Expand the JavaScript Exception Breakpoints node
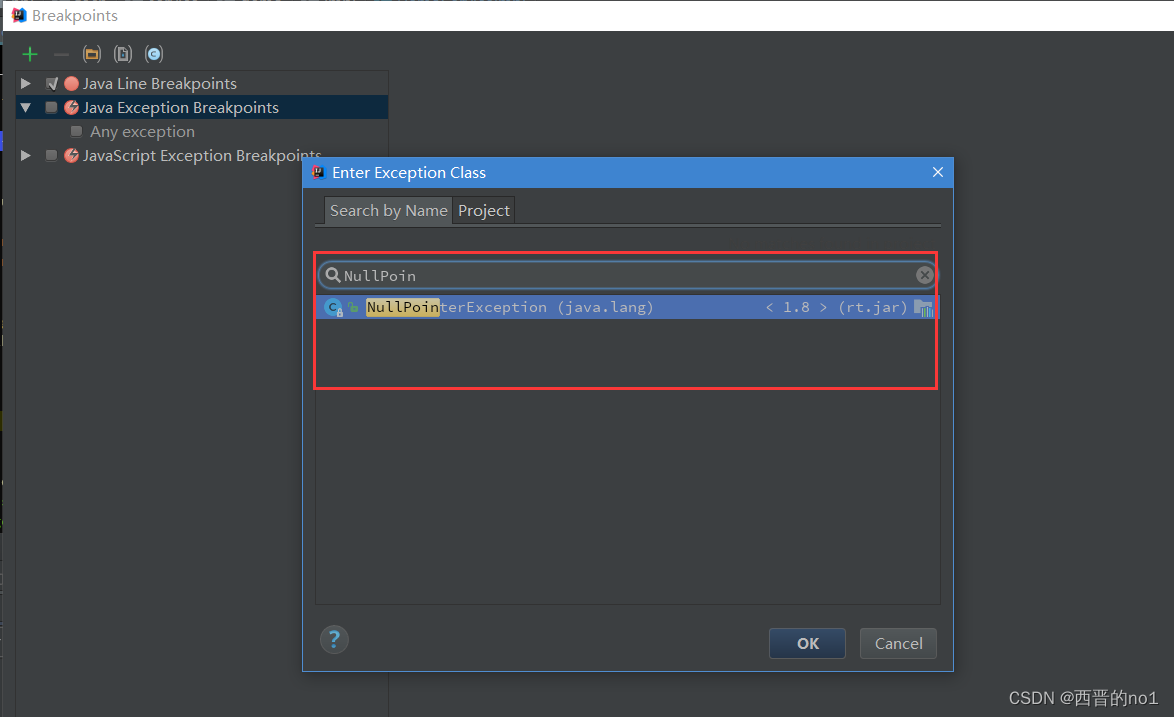The height and width of the screenshot is (717, 1174). coord(25,156)
